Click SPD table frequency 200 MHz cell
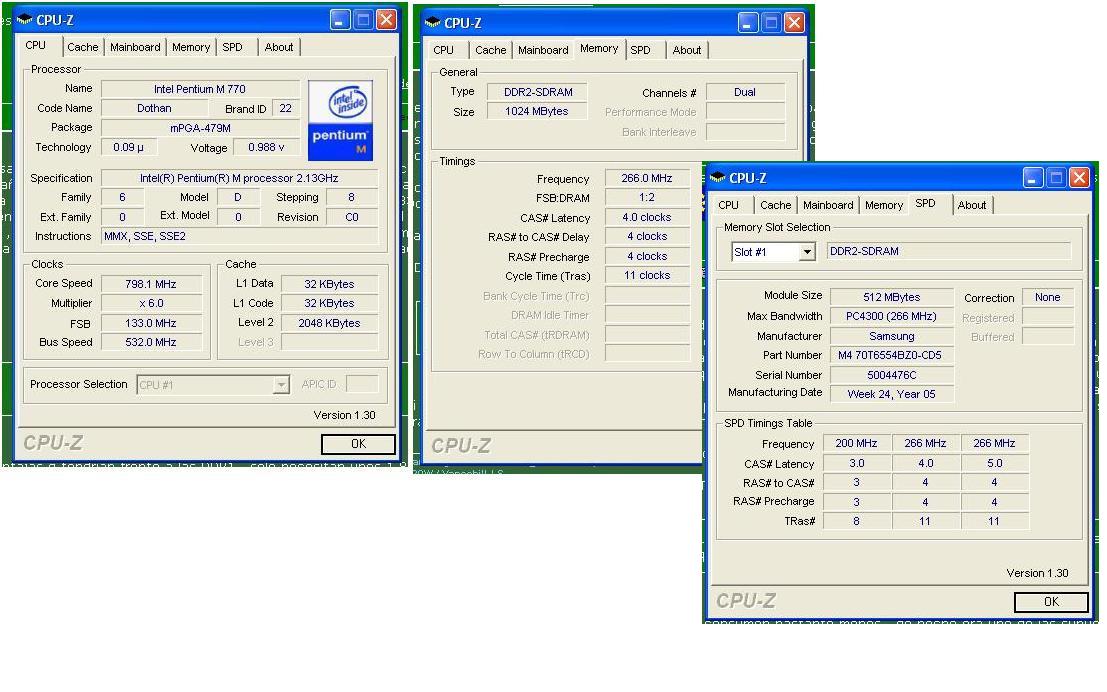This screenshot has width=1107, height=692. [856, 443]
